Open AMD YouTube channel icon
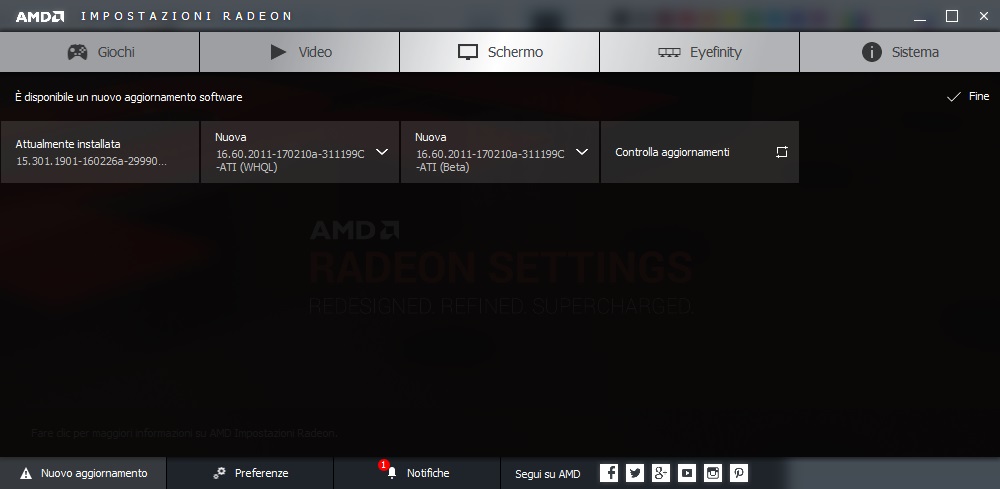Viewport: 1000px width, 489px height. click(x=687, y=473)
